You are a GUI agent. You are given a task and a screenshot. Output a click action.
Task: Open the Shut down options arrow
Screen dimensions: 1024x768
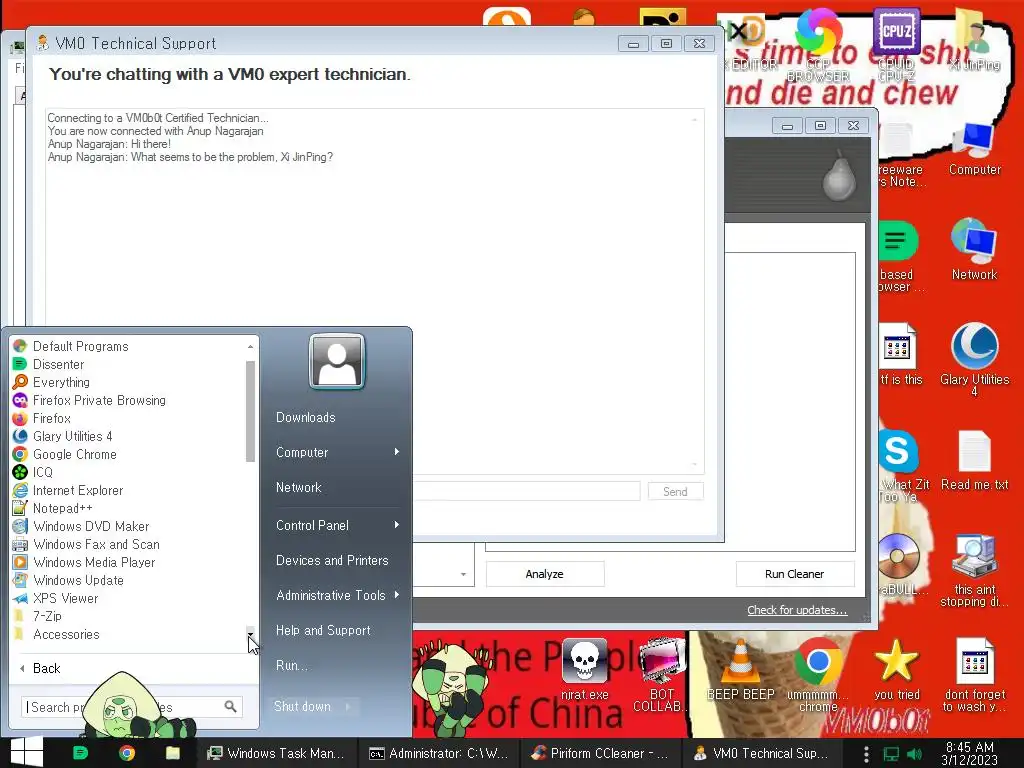pos(348,706)
